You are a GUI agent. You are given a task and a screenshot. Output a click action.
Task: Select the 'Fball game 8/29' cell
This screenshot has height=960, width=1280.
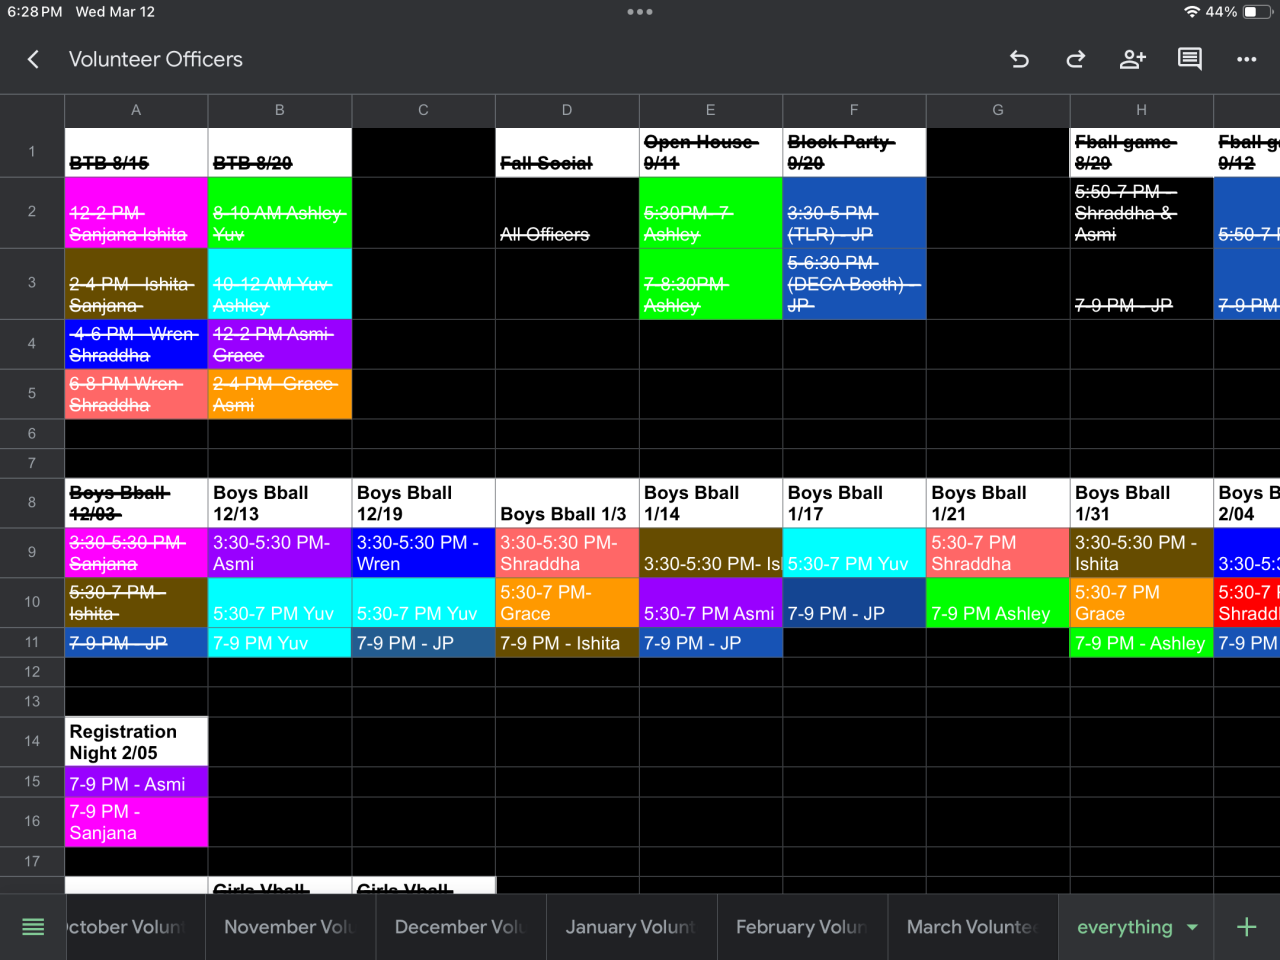(1141, 152)
